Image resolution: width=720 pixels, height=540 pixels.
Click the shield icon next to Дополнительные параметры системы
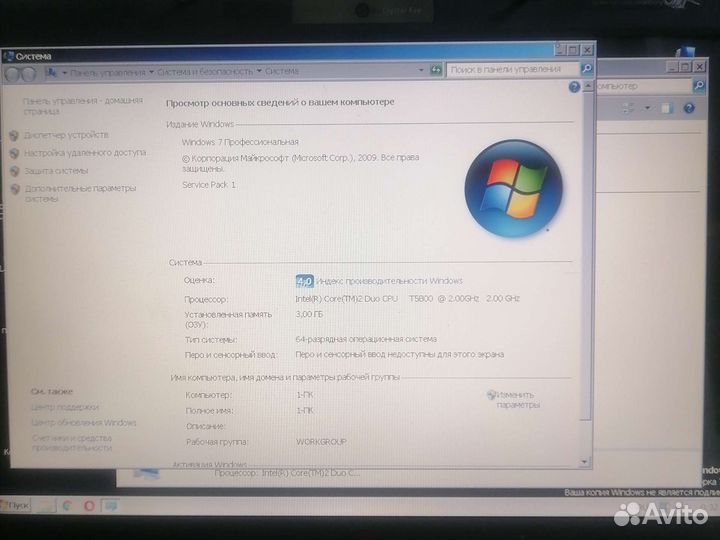point(15,189)
